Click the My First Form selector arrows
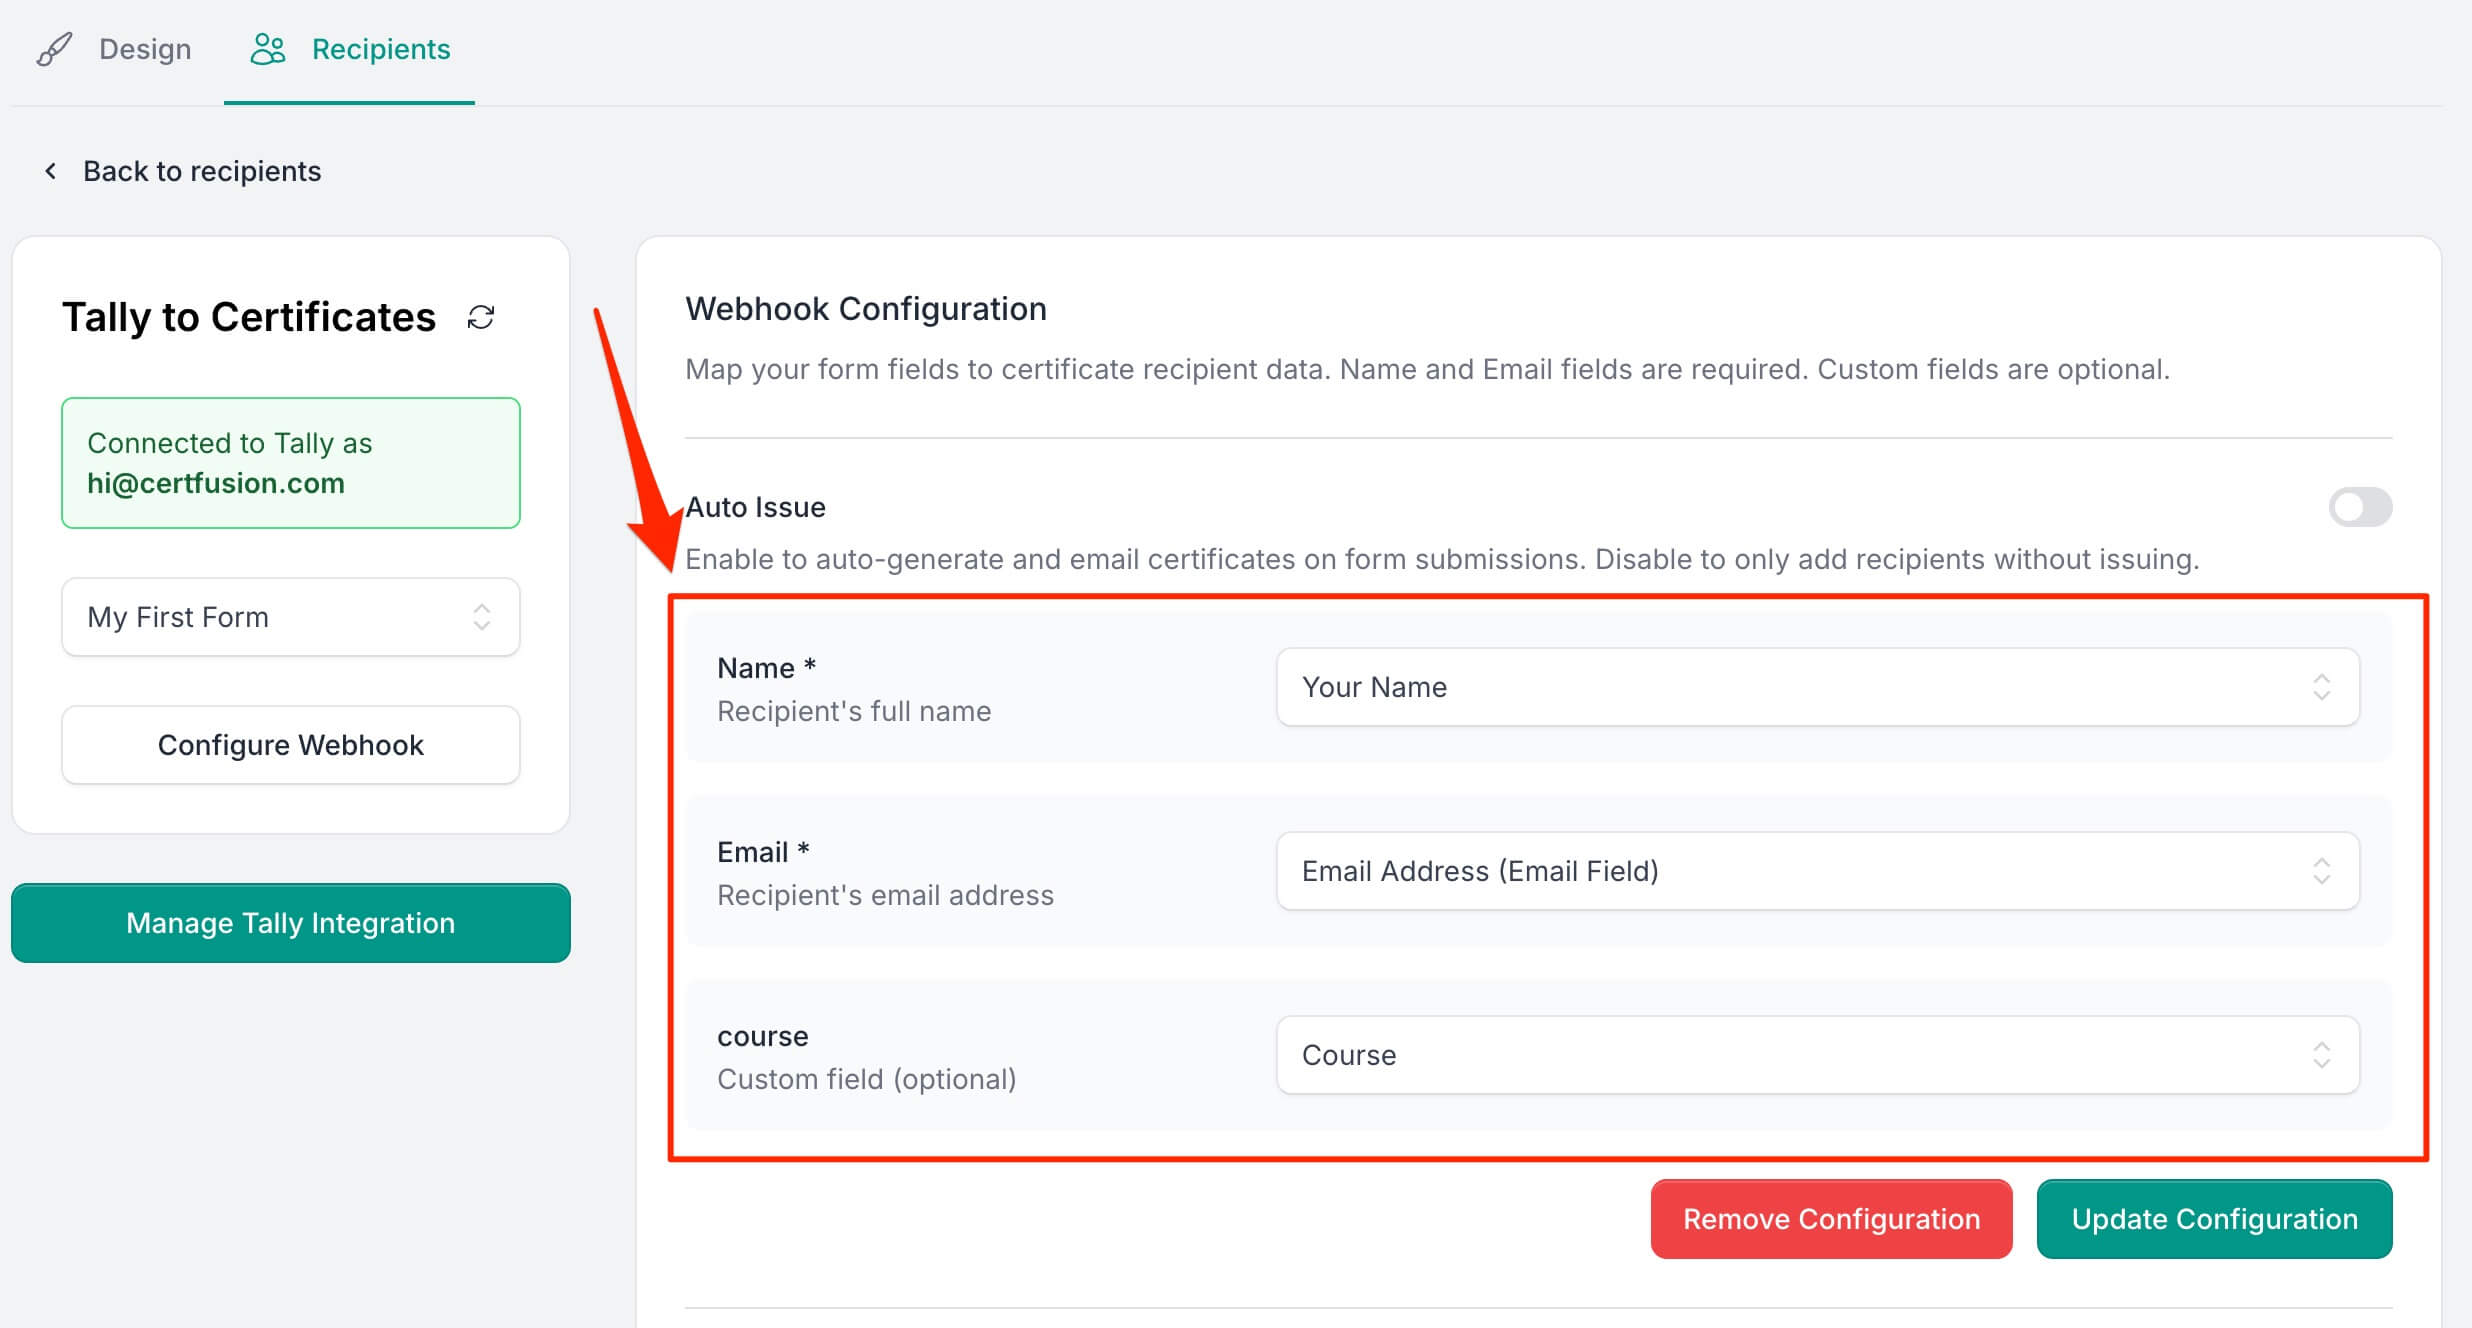The height and width of the screenshot is (1328, 2472). click(481, 617)
